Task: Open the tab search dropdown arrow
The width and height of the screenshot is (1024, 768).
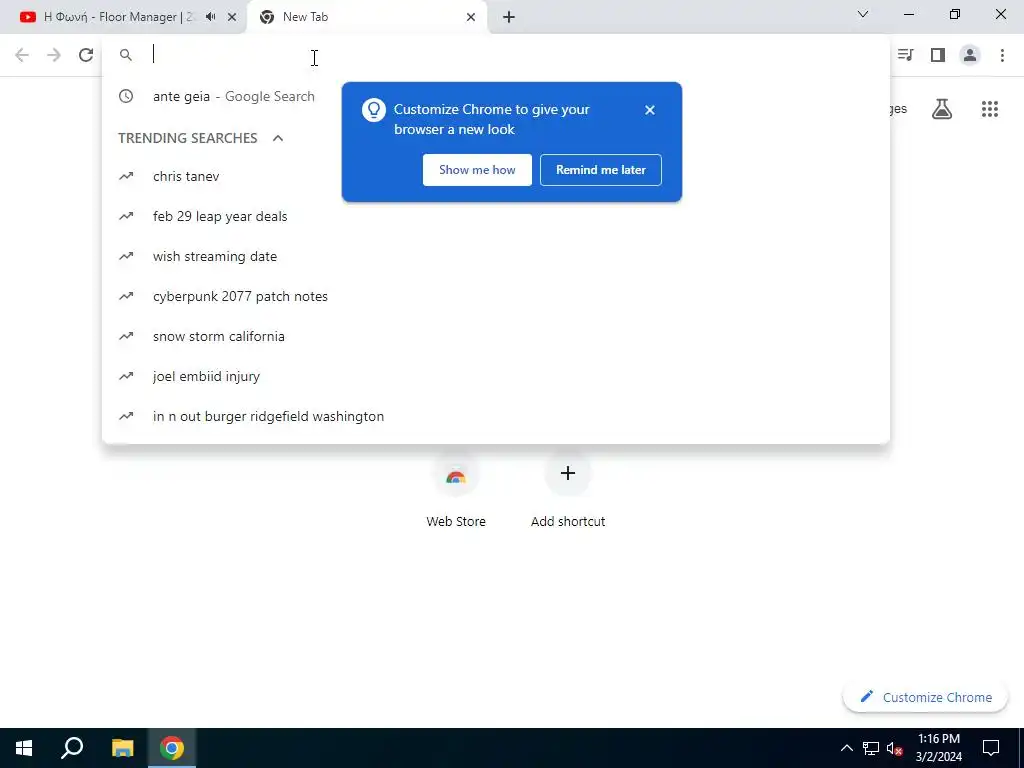Action: coord(863,14)
